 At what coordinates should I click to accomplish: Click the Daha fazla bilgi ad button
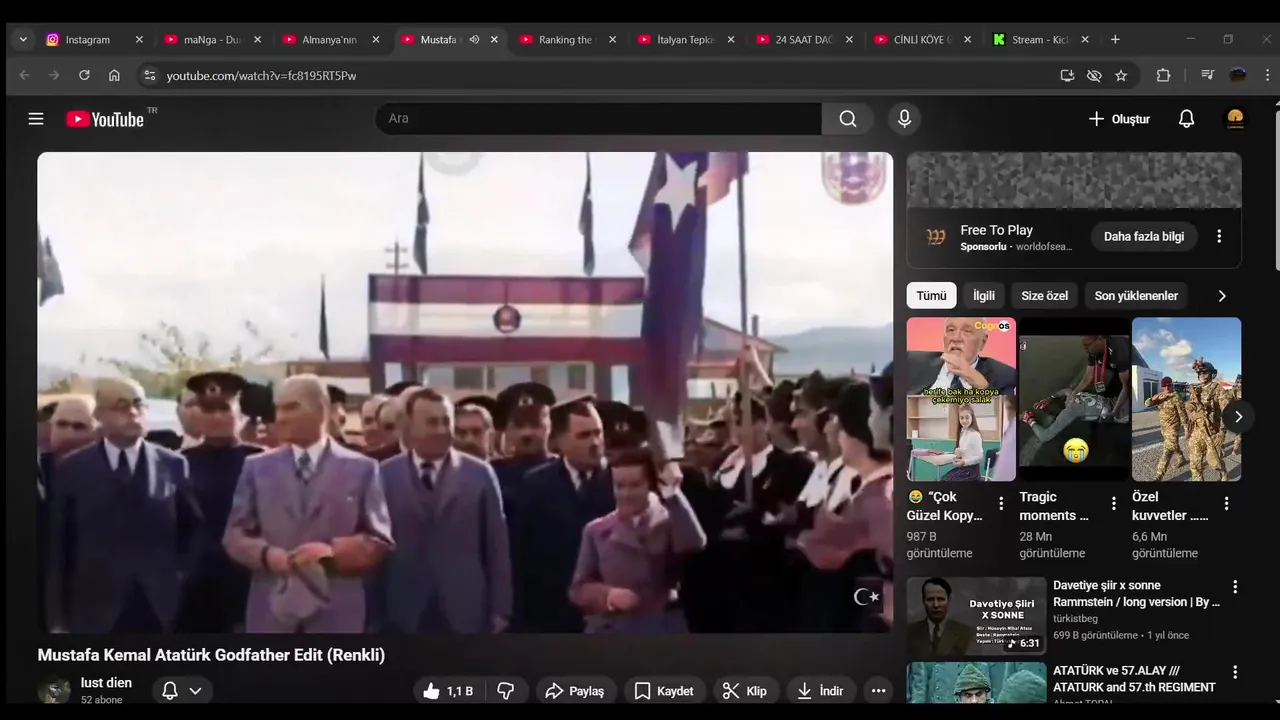point(1144,237)
